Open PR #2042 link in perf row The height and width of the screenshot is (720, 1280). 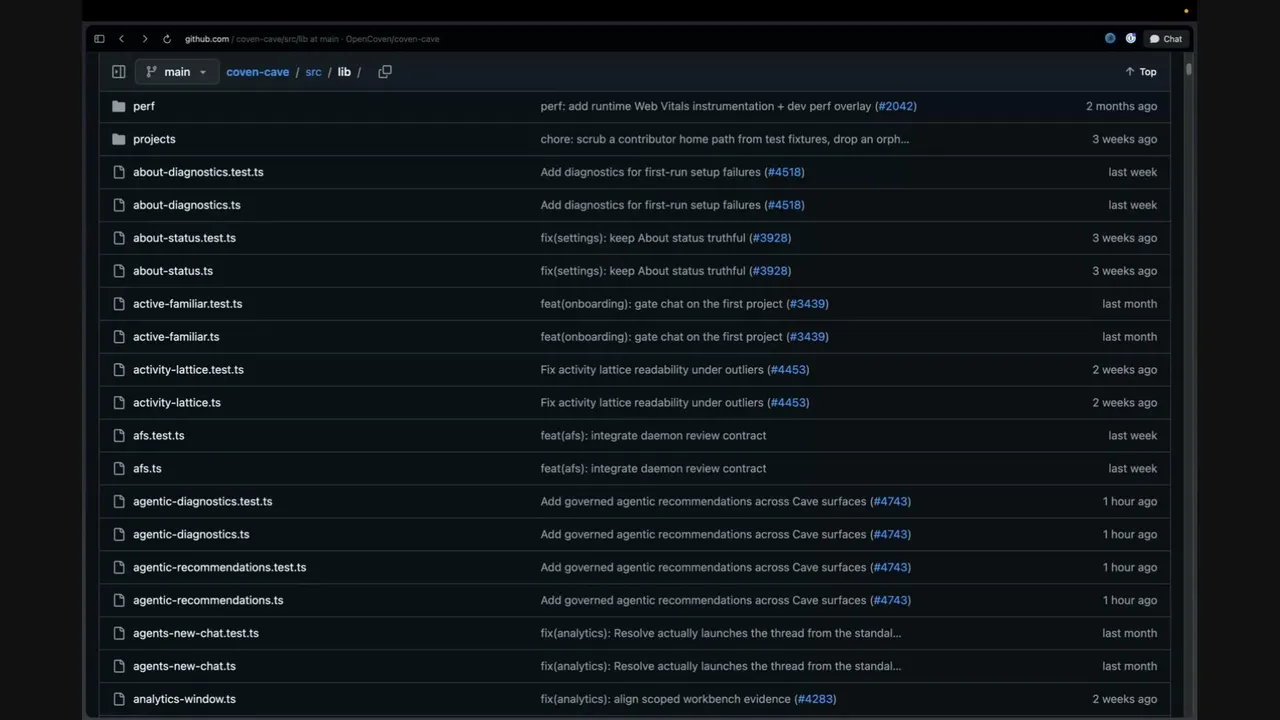pyautogui.click(x=895, y=106)
